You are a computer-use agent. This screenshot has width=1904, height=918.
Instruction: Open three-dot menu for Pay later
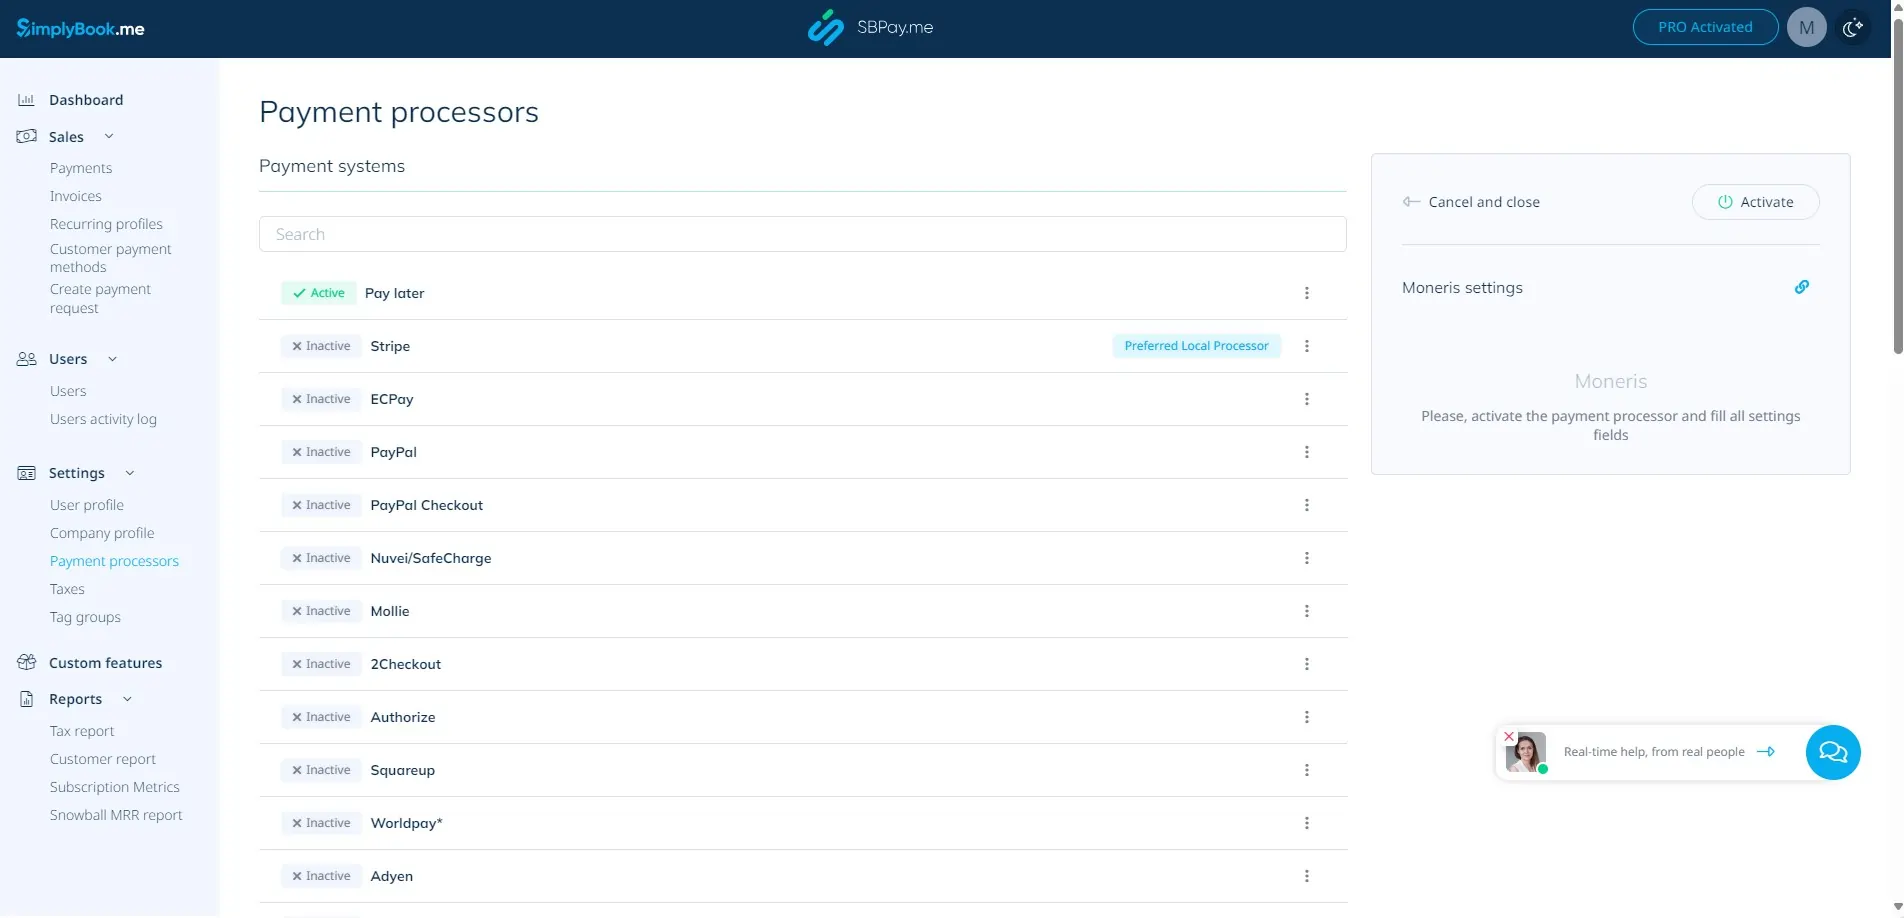tap(1306, 293)
